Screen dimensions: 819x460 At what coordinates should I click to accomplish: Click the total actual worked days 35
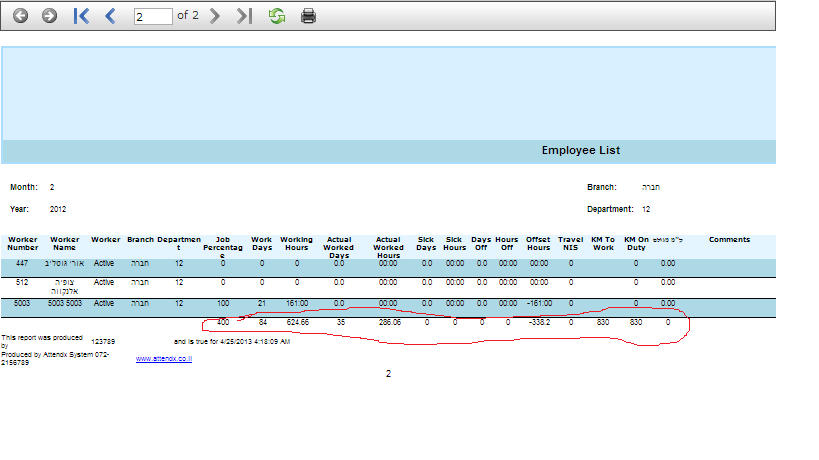pos(341,323)
